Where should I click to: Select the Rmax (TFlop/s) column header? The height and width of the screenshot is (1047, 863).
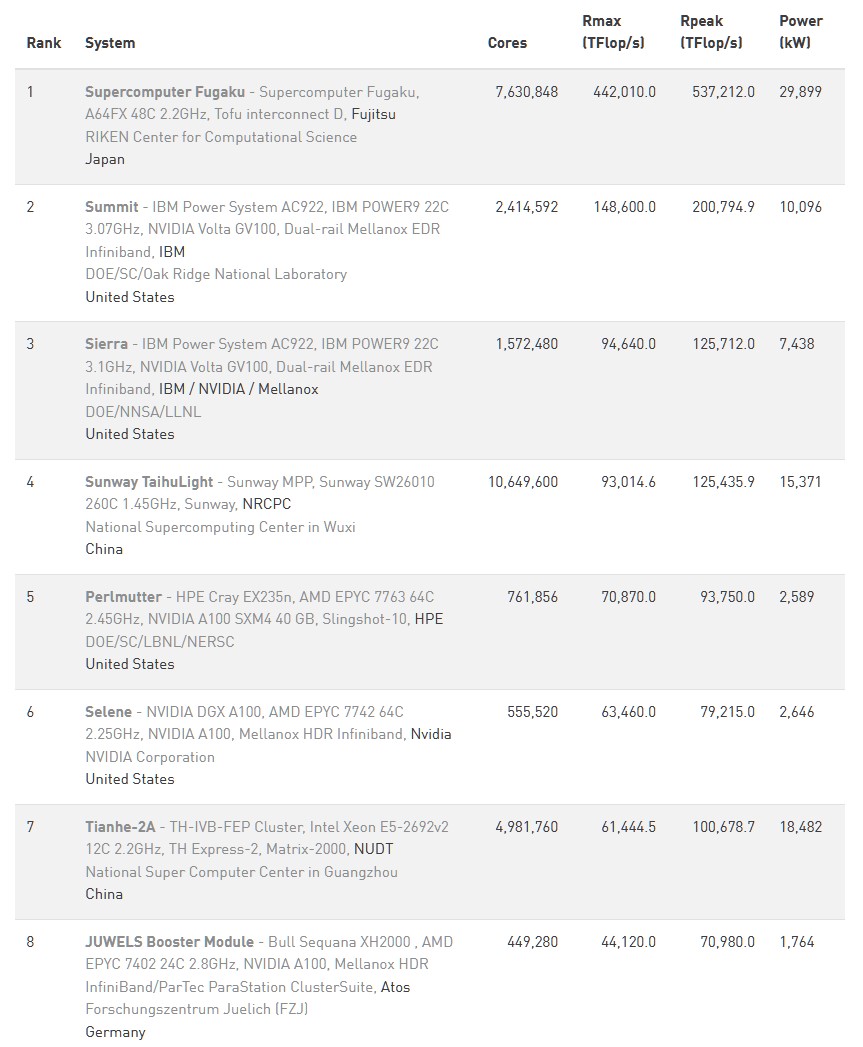tap(613, 32)
